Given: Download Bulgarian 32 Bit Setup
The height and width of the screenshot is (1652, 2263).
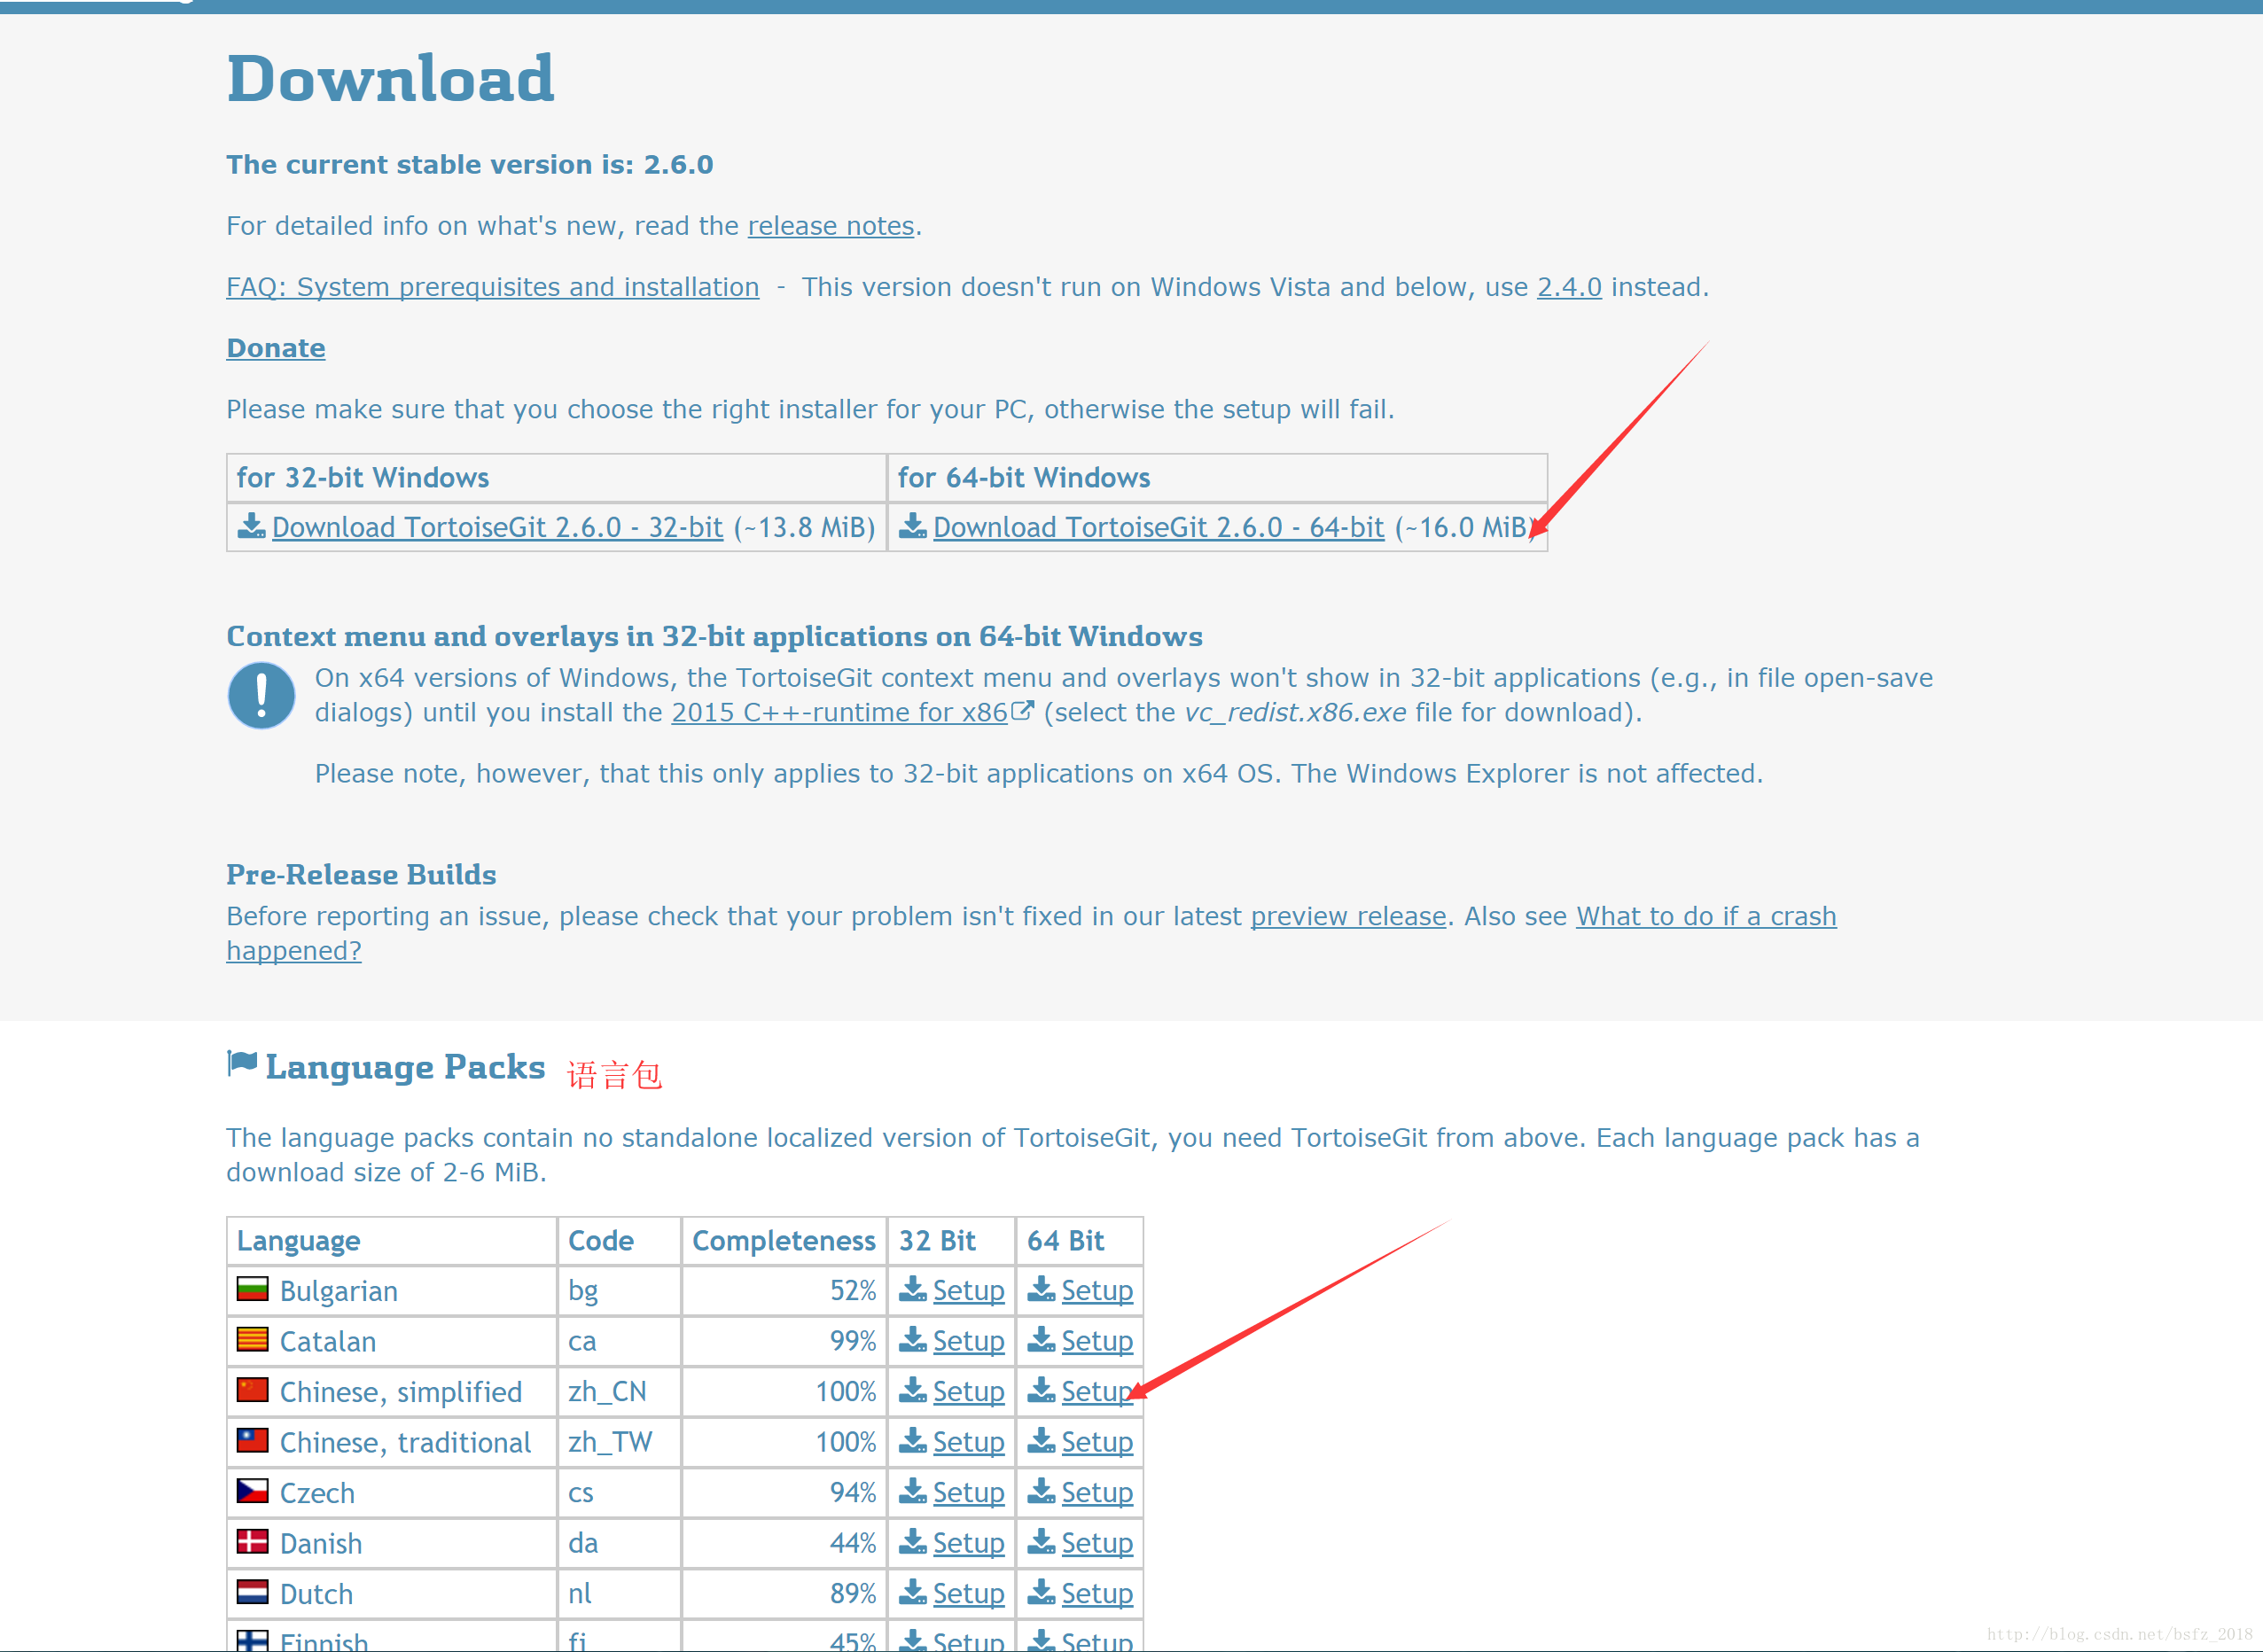Looking at the screenshot, I should point(968,1291).
